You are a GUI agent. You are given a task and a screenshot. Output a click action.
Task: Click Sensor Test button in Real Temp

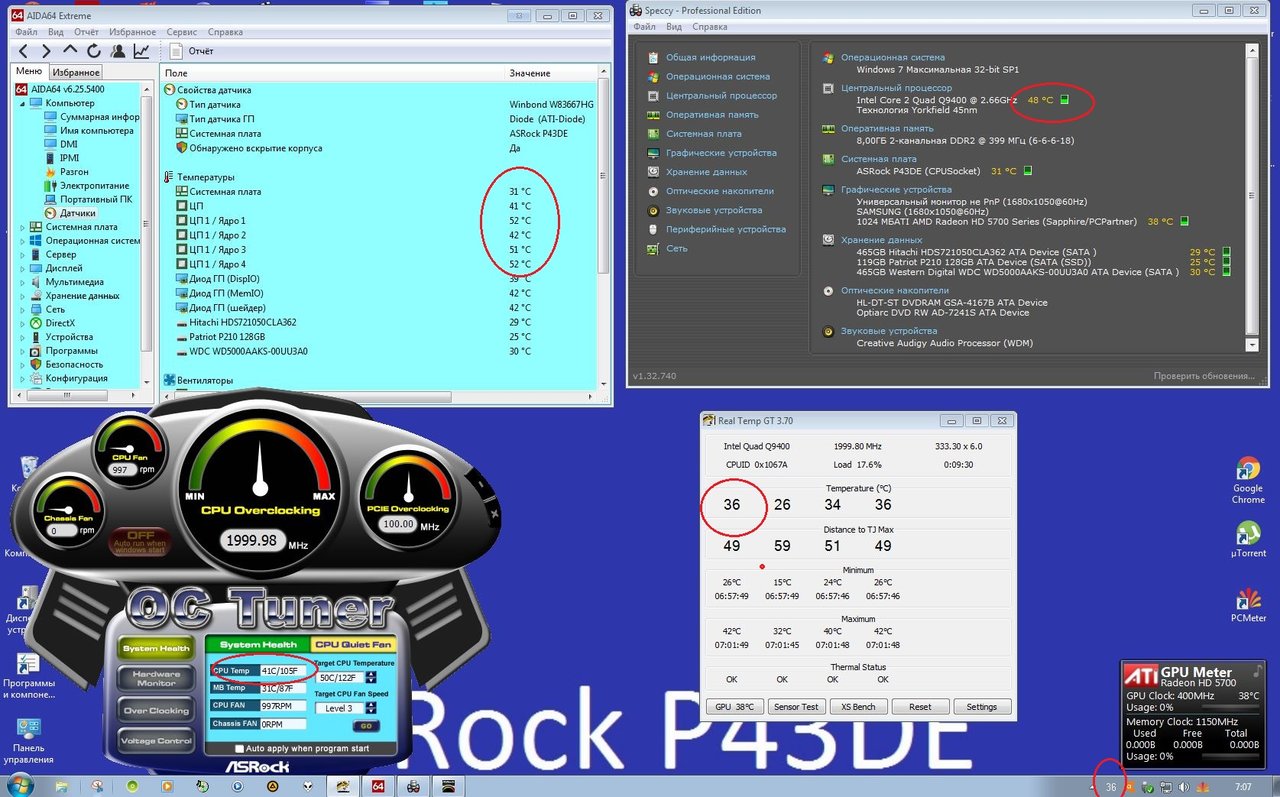pos(797,706)
